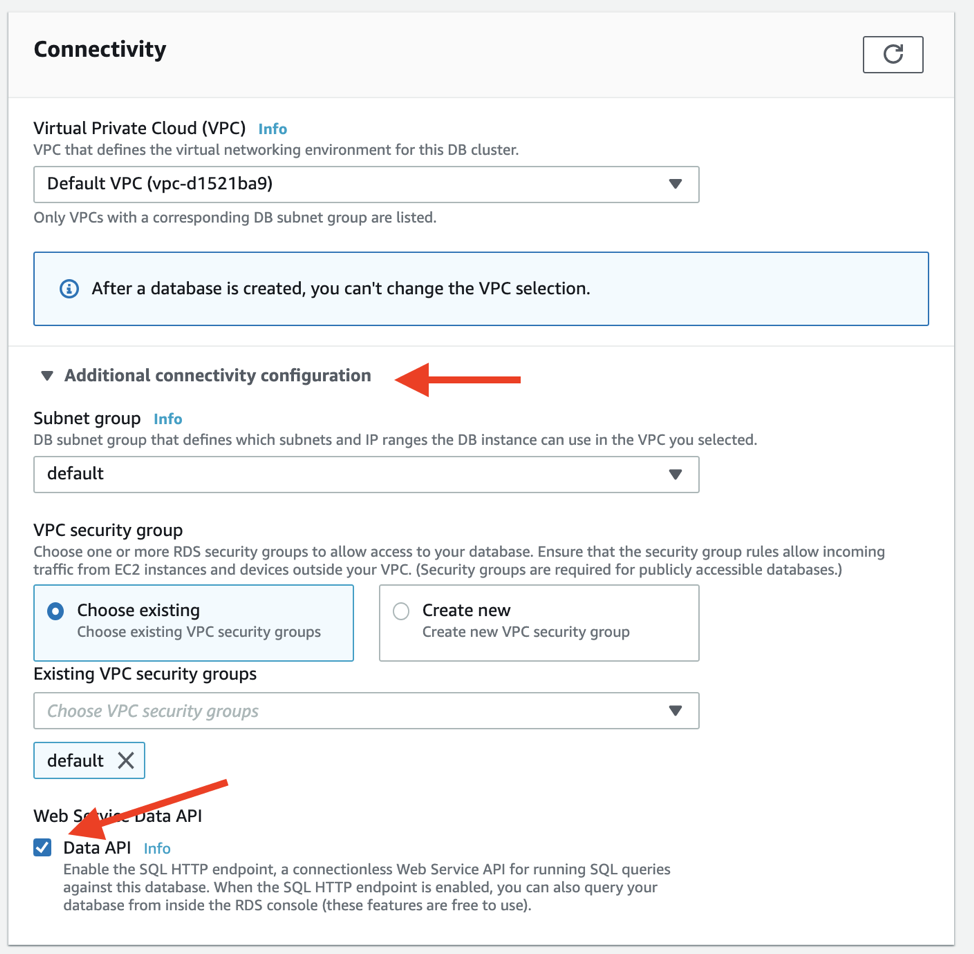
Task: Click the Default VPC selection arrow
Action: click(675, 184)
